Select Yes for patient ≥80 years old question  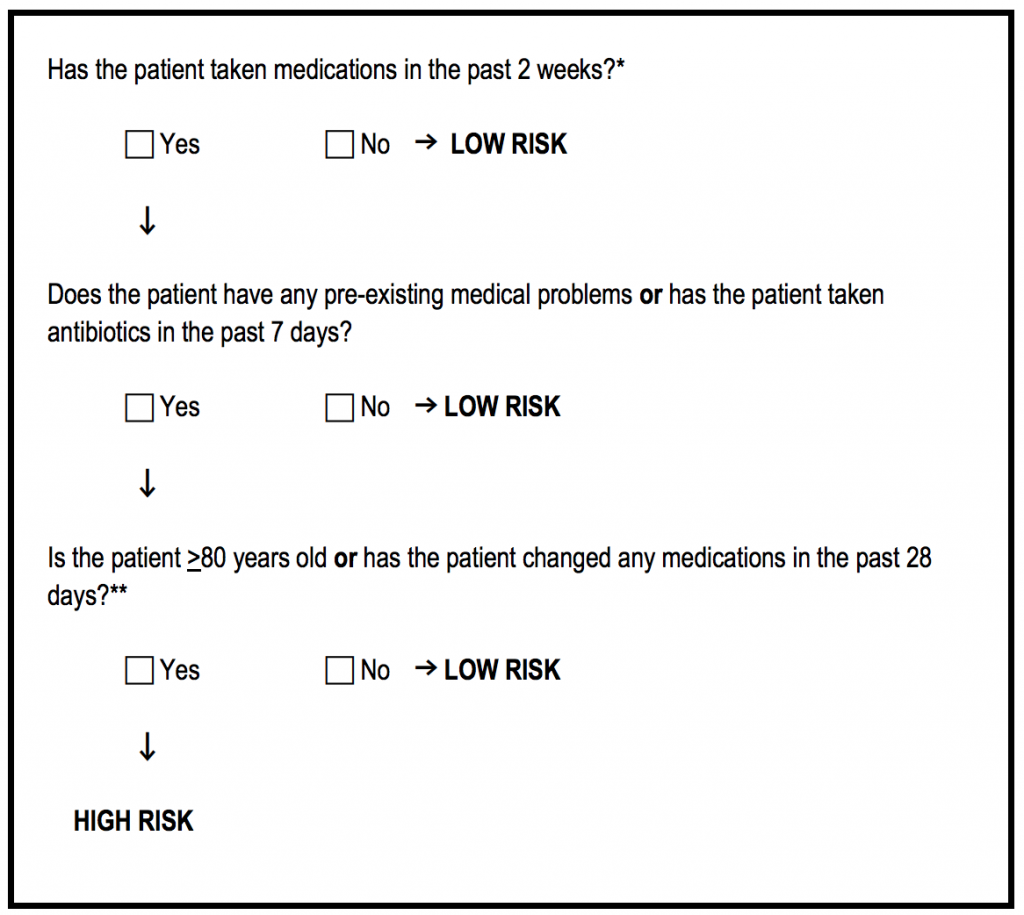click(x=139, y=670)
